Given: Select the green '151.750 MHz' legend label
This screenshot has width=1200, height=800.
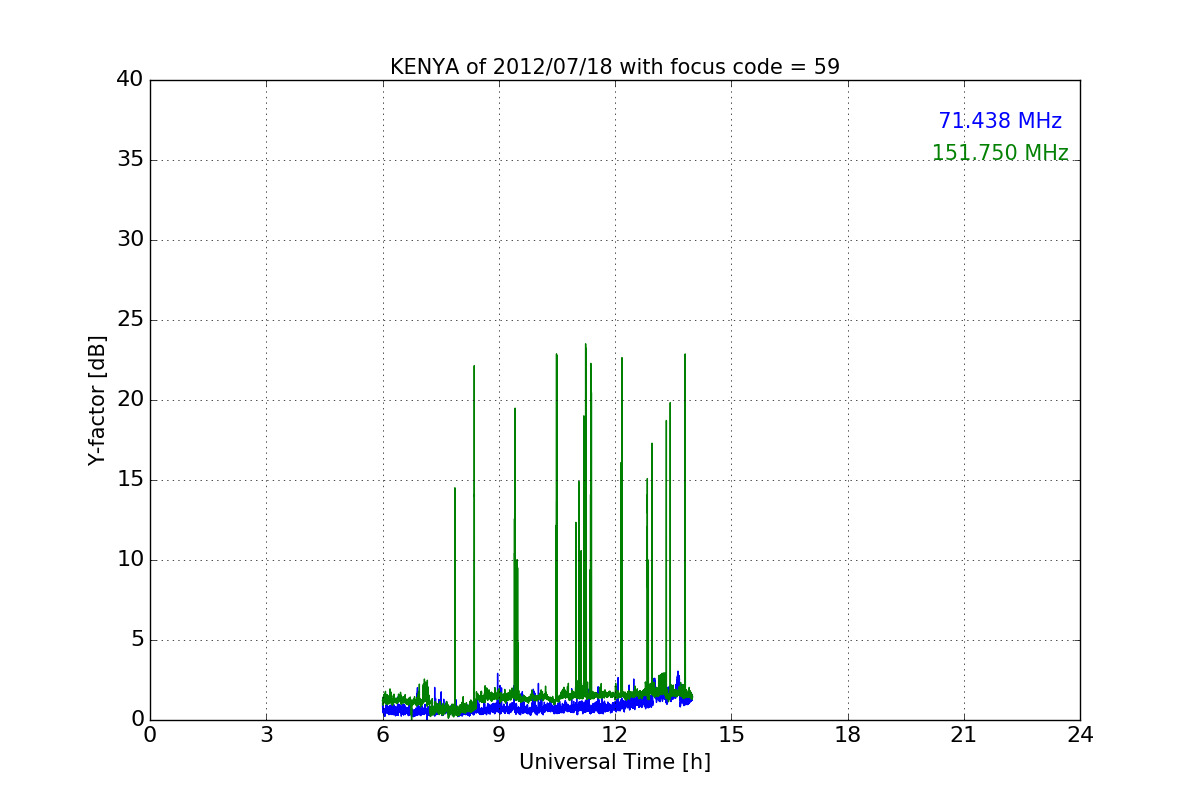Looking at the screenshot, I should pyautogui.click(x=1000, y=153).
